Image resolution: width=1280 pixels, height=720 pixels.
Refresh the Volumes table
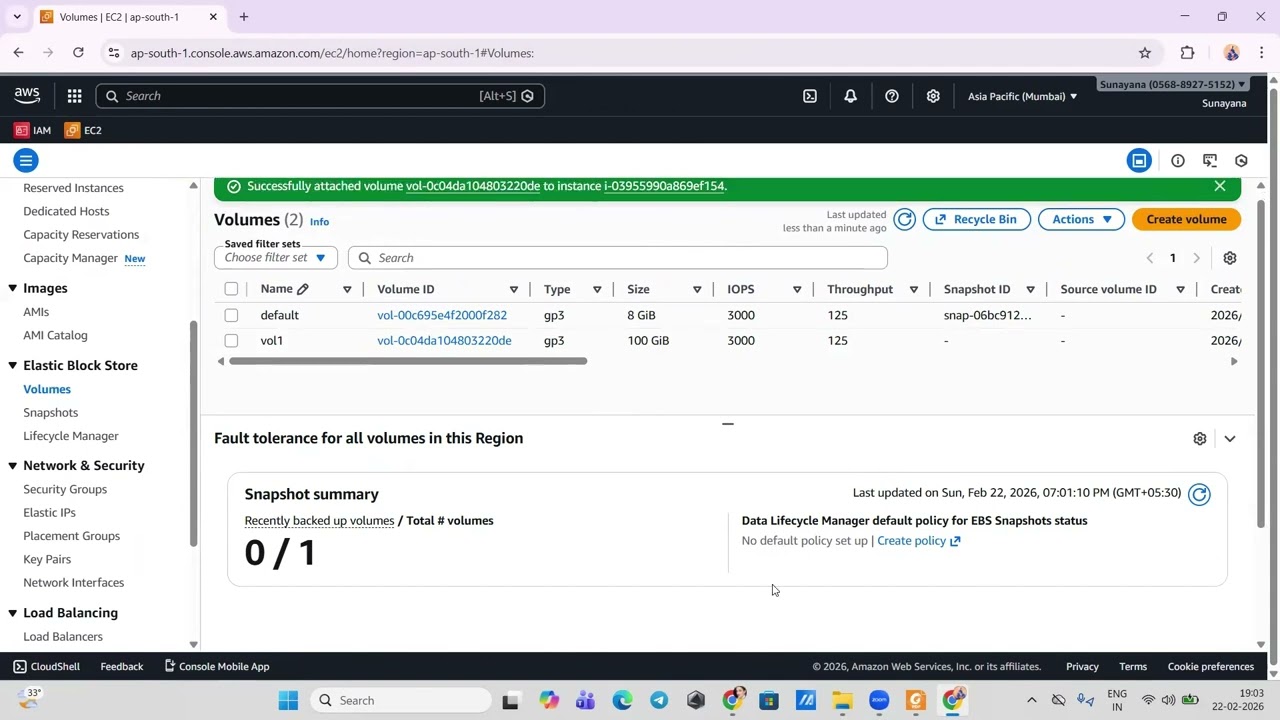(x=904, y=219)
